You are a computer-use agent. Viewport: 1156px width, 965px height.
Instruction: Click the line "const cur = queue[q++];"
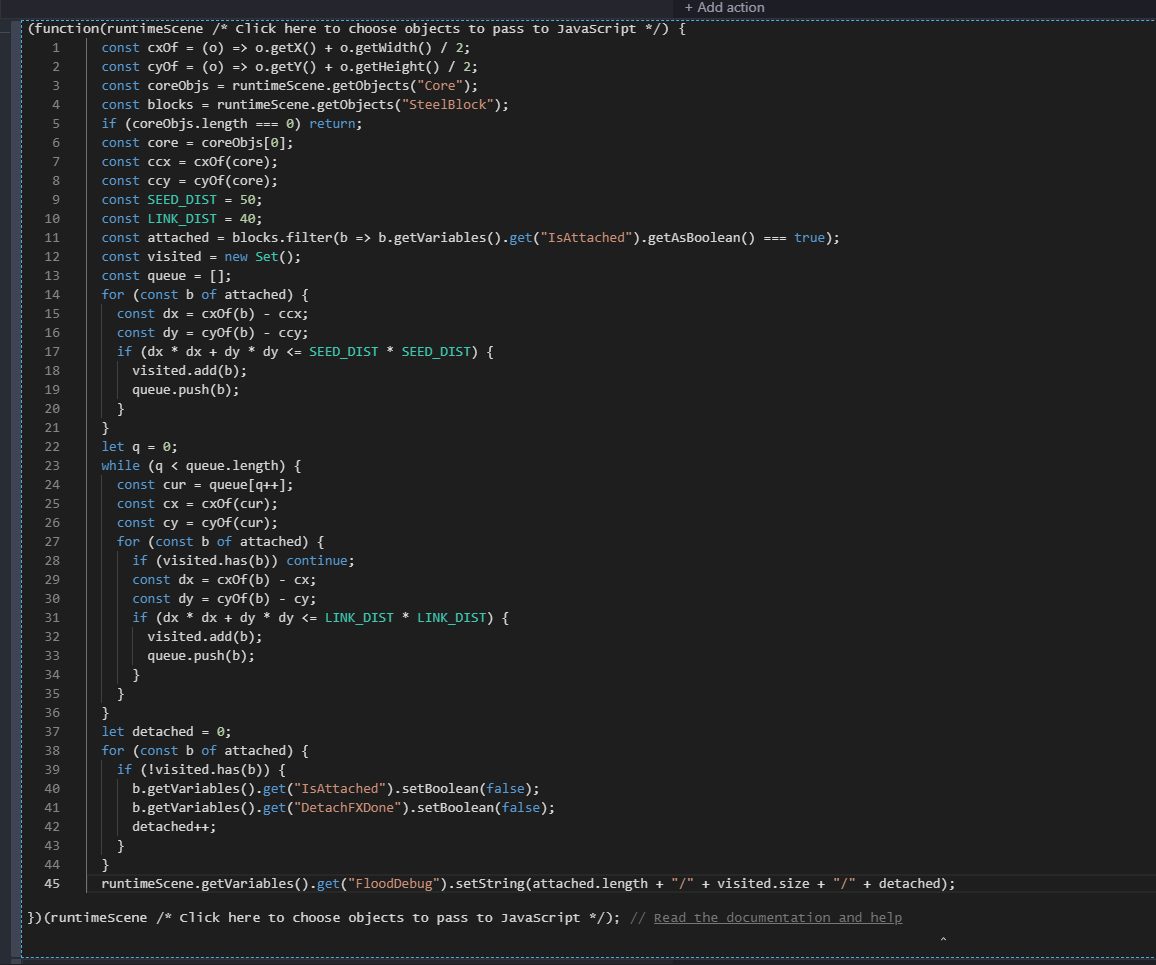pyautogui.click(x=205, y=485)
